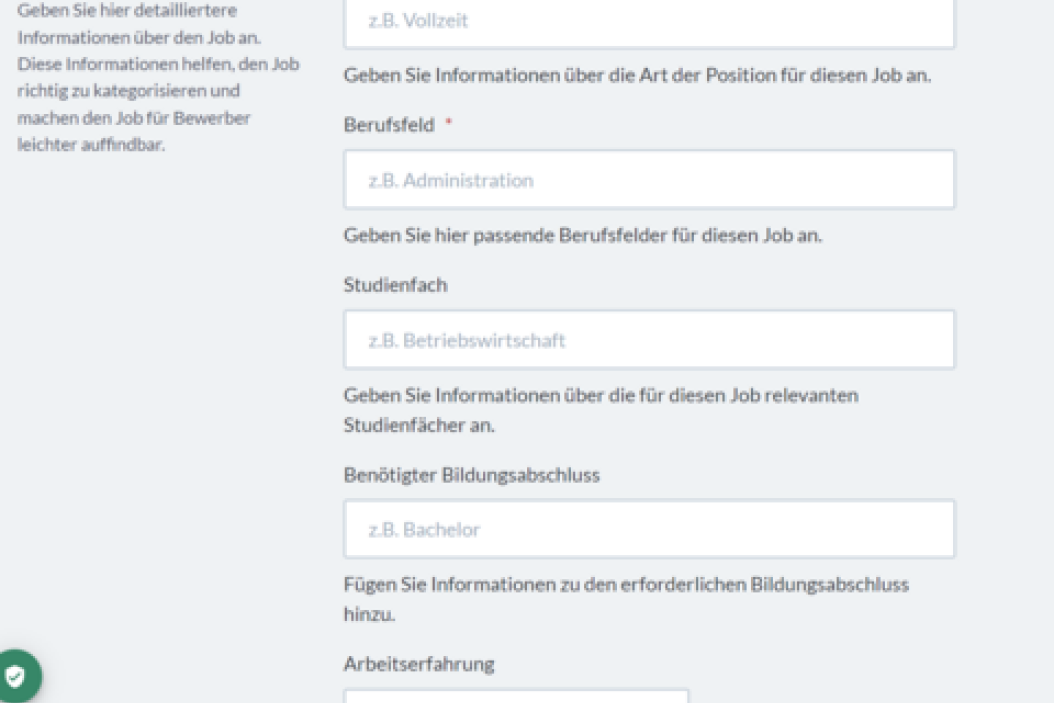The width and height of the screenshot is (1054, 703).
Task: Open the Arbeitserfahrung field below its label
Action: click(516, 696)
